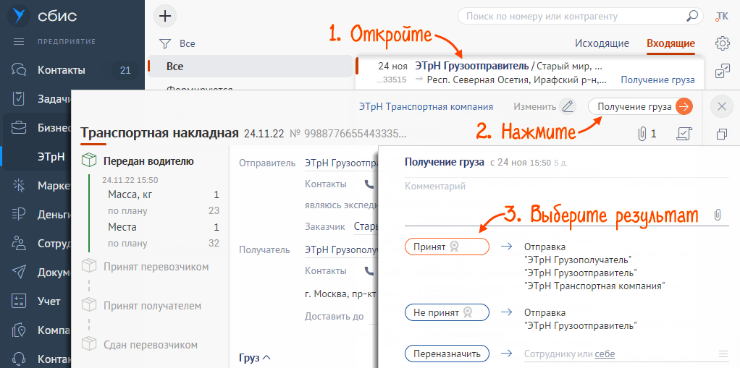This screenshot has height=368, width=740.
Task: Click the checklist panel icon below gear
Action: [722, 71]
